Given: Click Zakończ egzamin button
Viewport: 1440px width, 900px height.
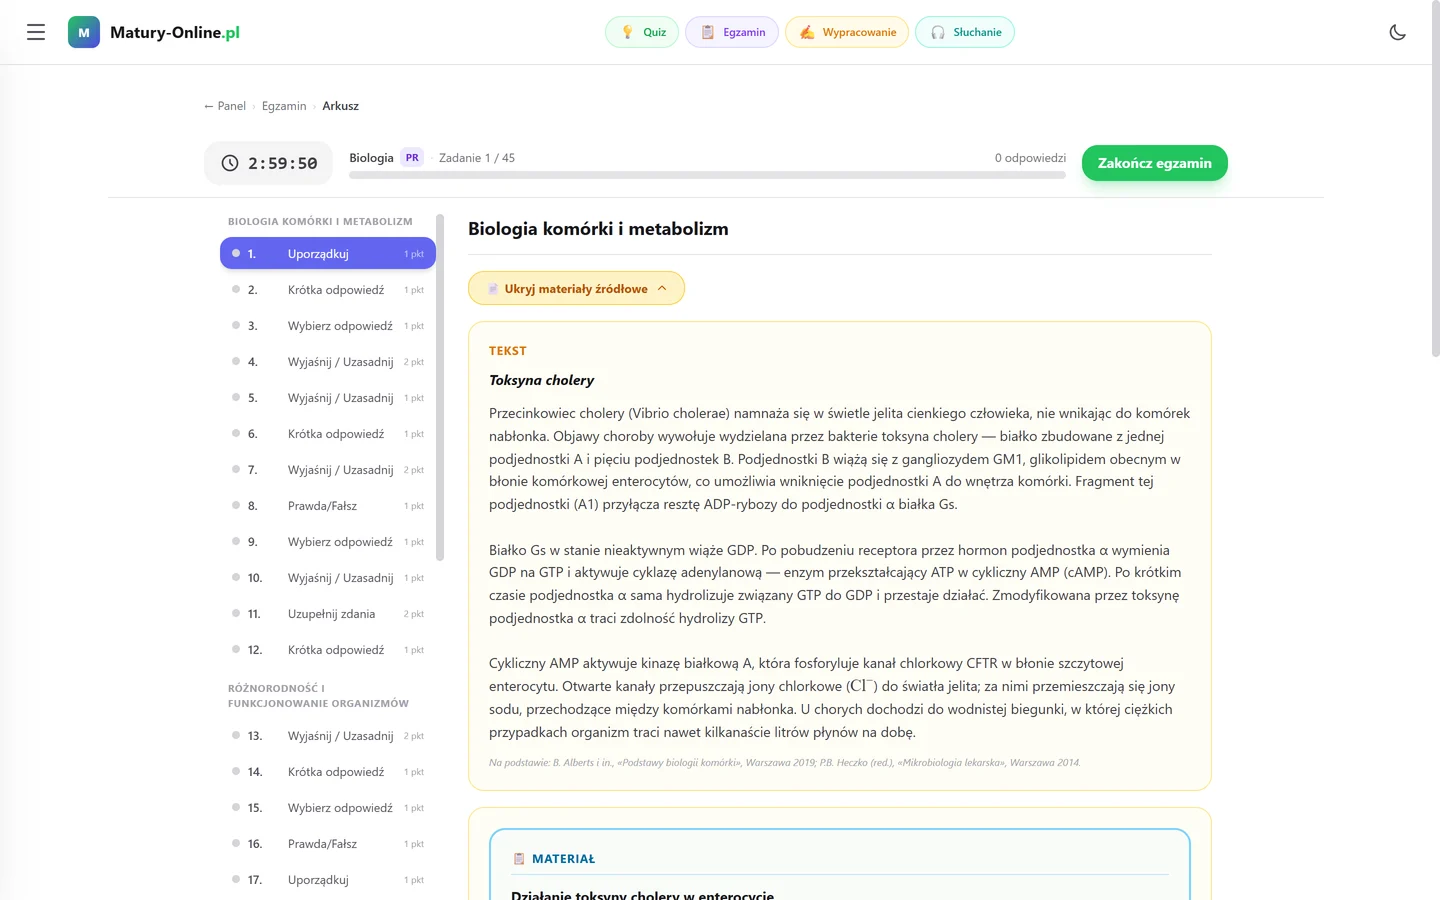Looking at the screenshot, I should [x=1155, y=163].
